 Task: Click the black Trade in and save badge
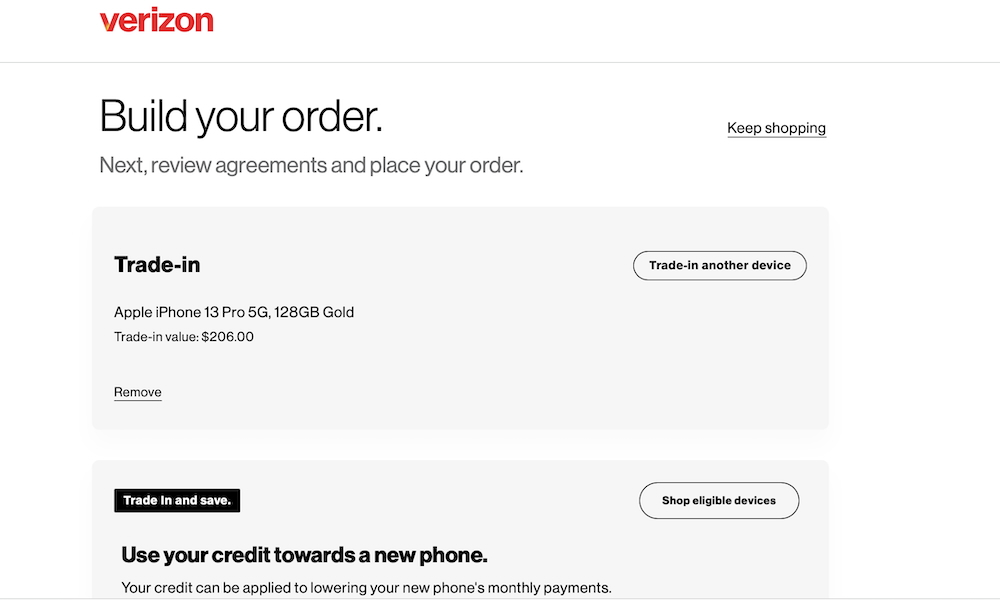[x=177, y=501]
